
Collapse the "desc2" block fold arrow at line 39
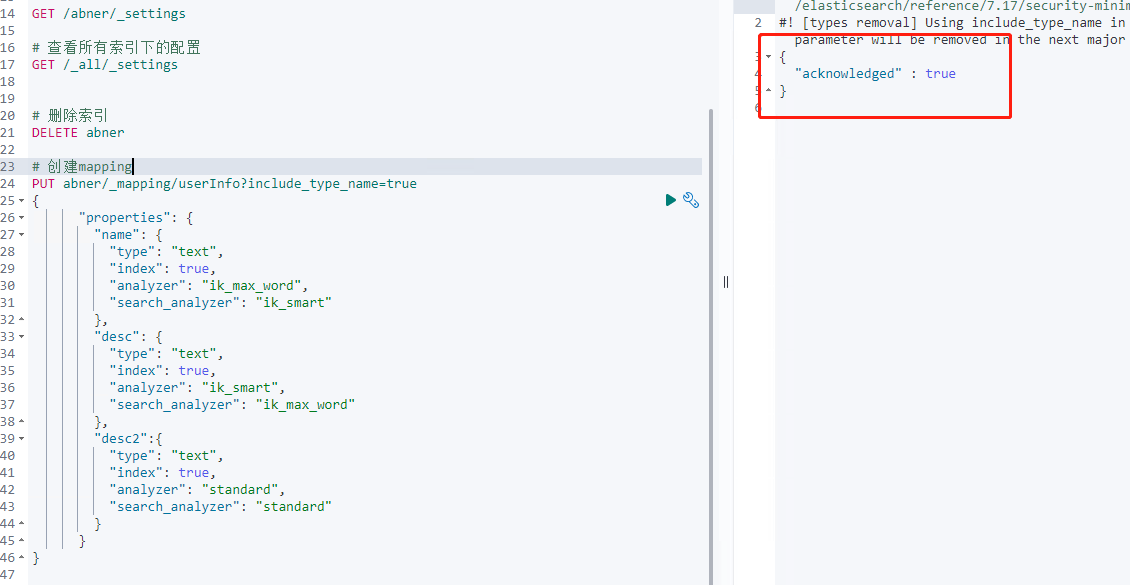tap(22, 439)
